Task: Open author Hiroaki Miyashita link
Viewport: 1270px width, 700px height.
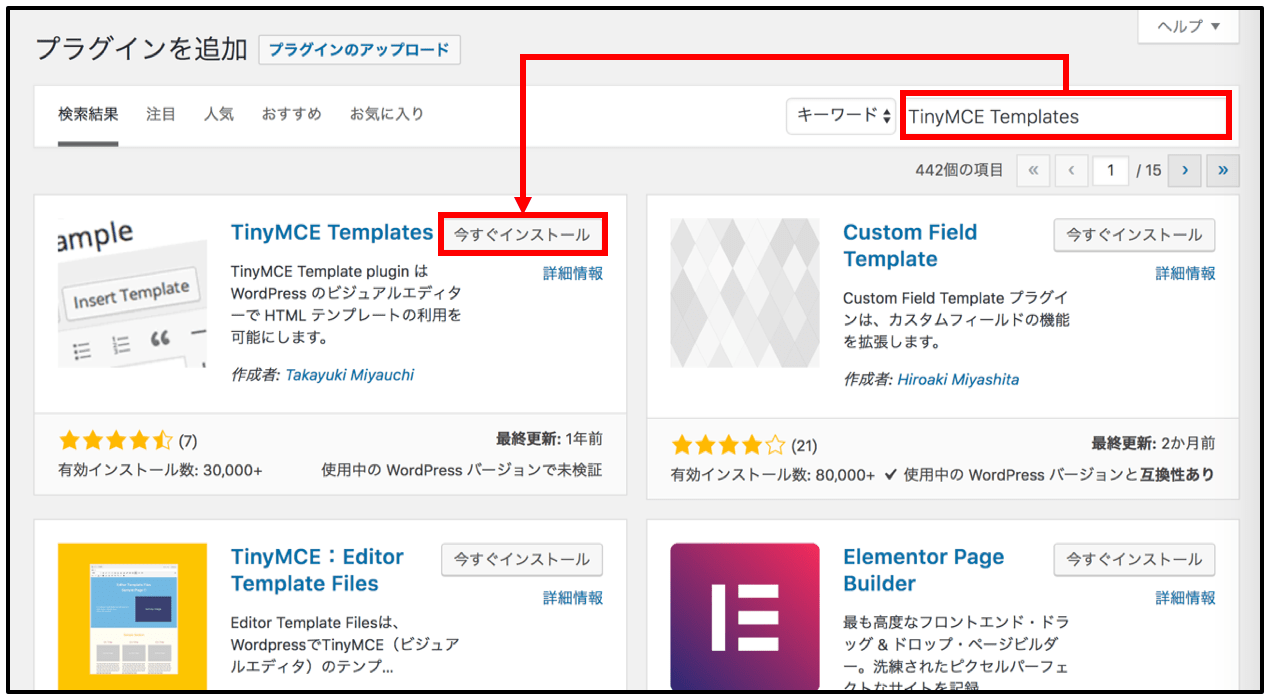Action: [x=958, y=379]
